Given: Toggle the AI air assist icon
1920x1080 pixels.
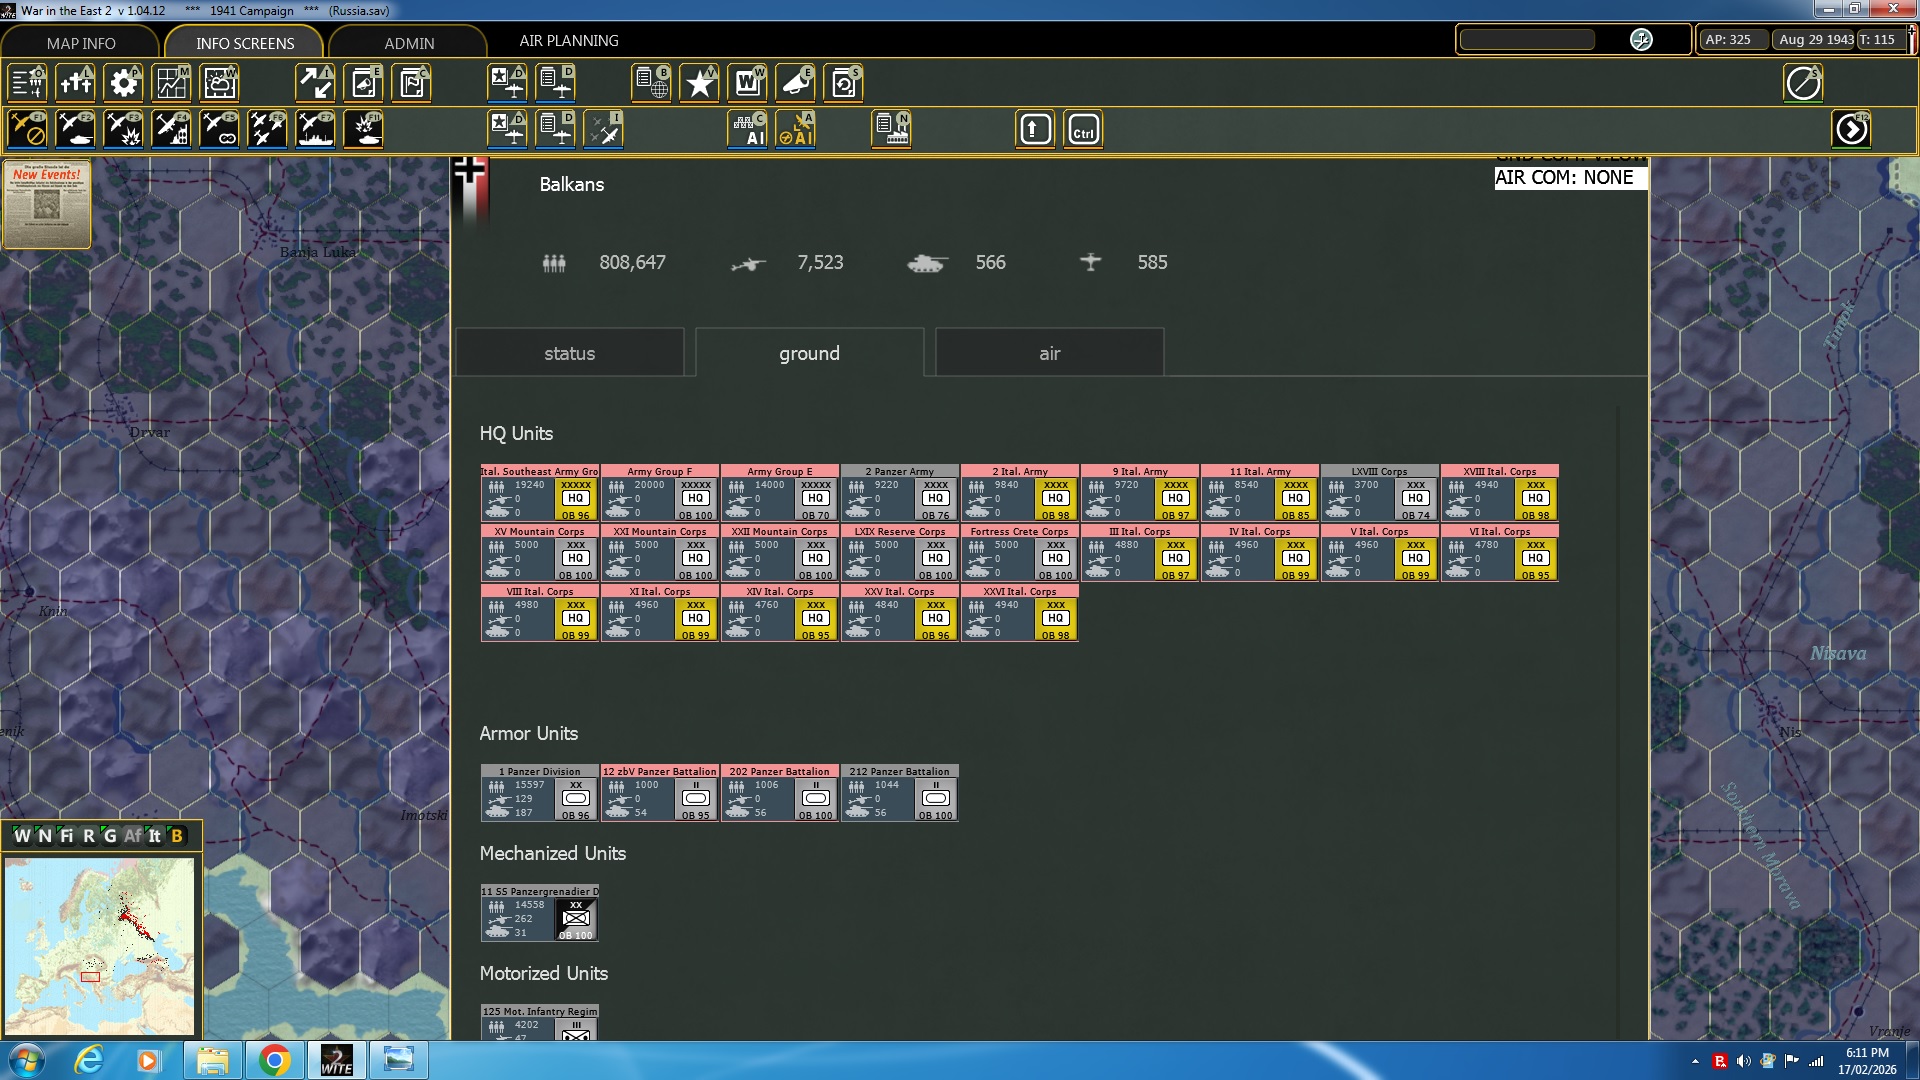Looking at the screenshot, I should (x=796, y=130).
